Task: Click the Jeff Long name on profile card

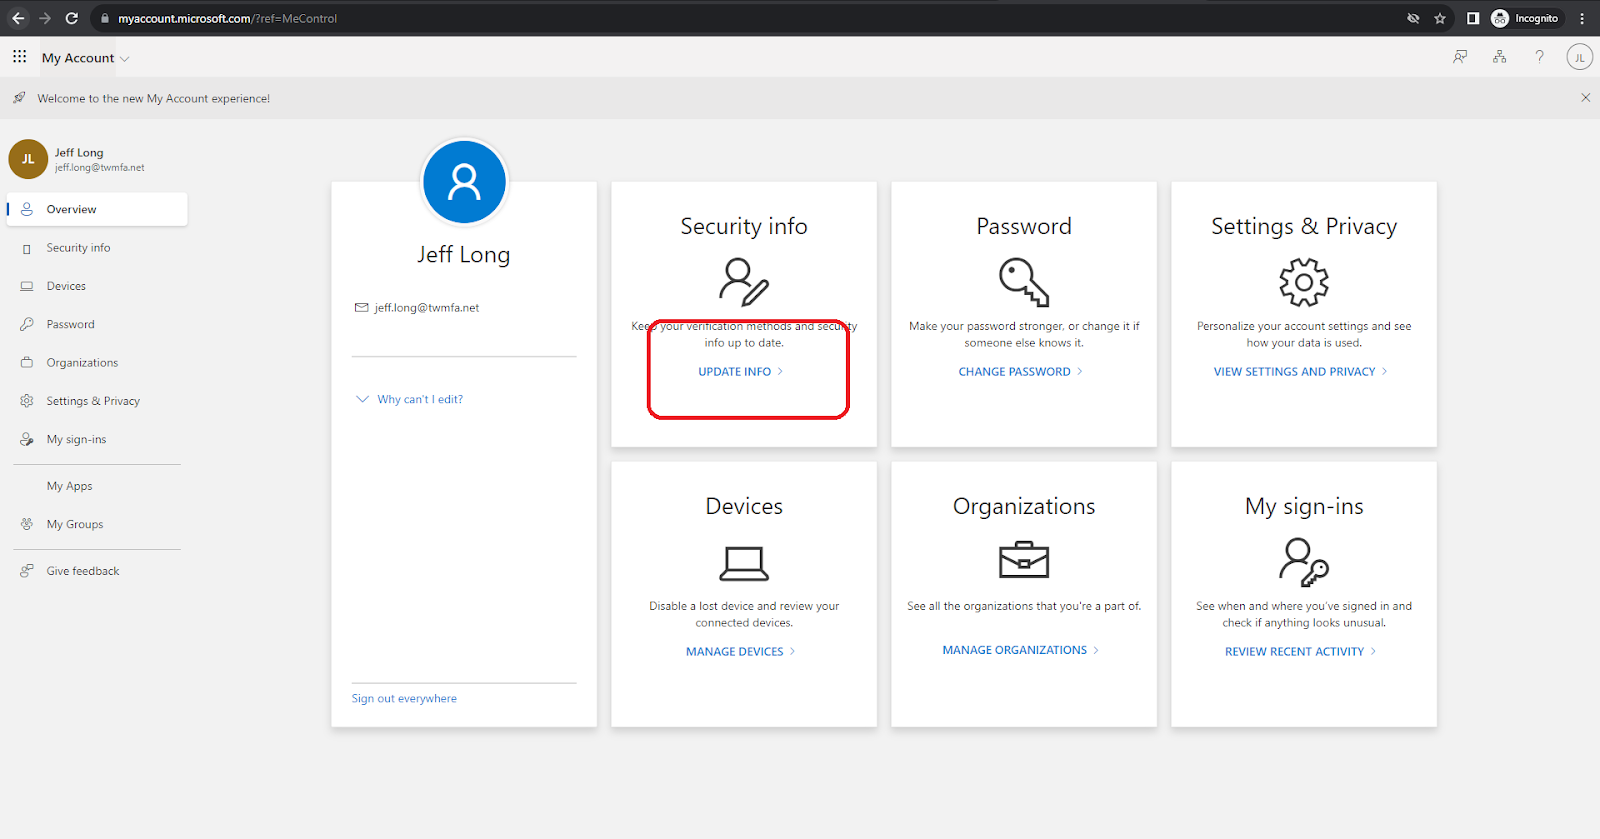Action: [x=464, y=255]
